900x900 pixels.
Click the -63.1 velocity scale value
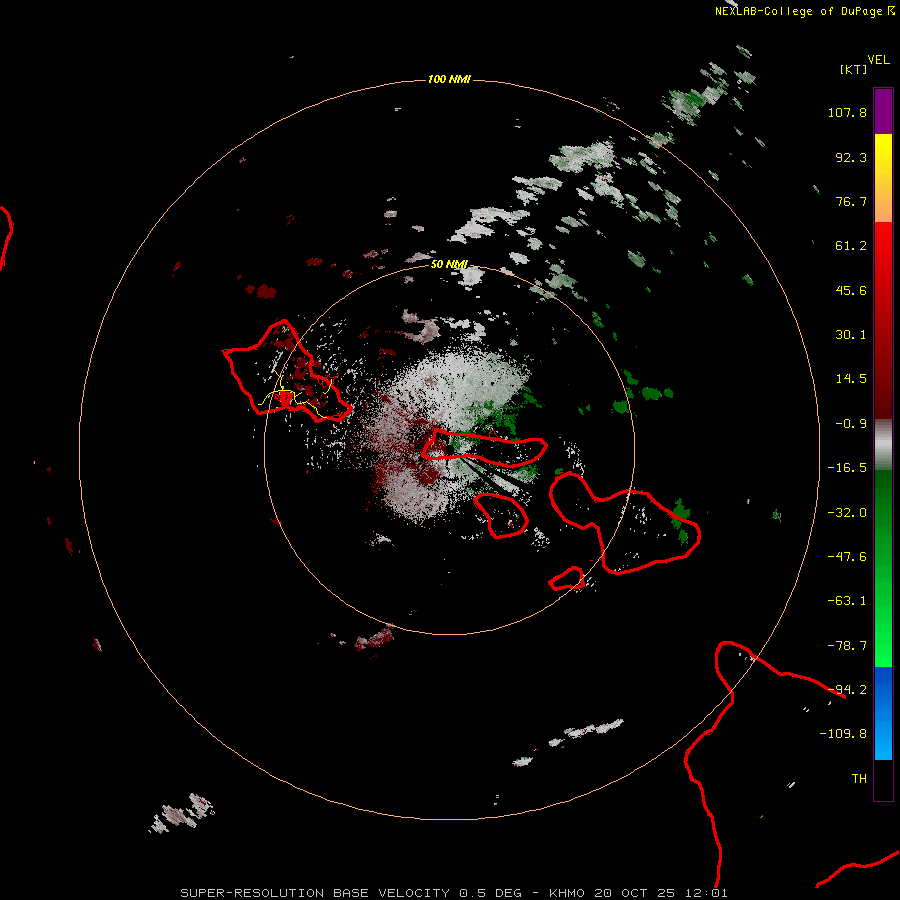point(847,601)
